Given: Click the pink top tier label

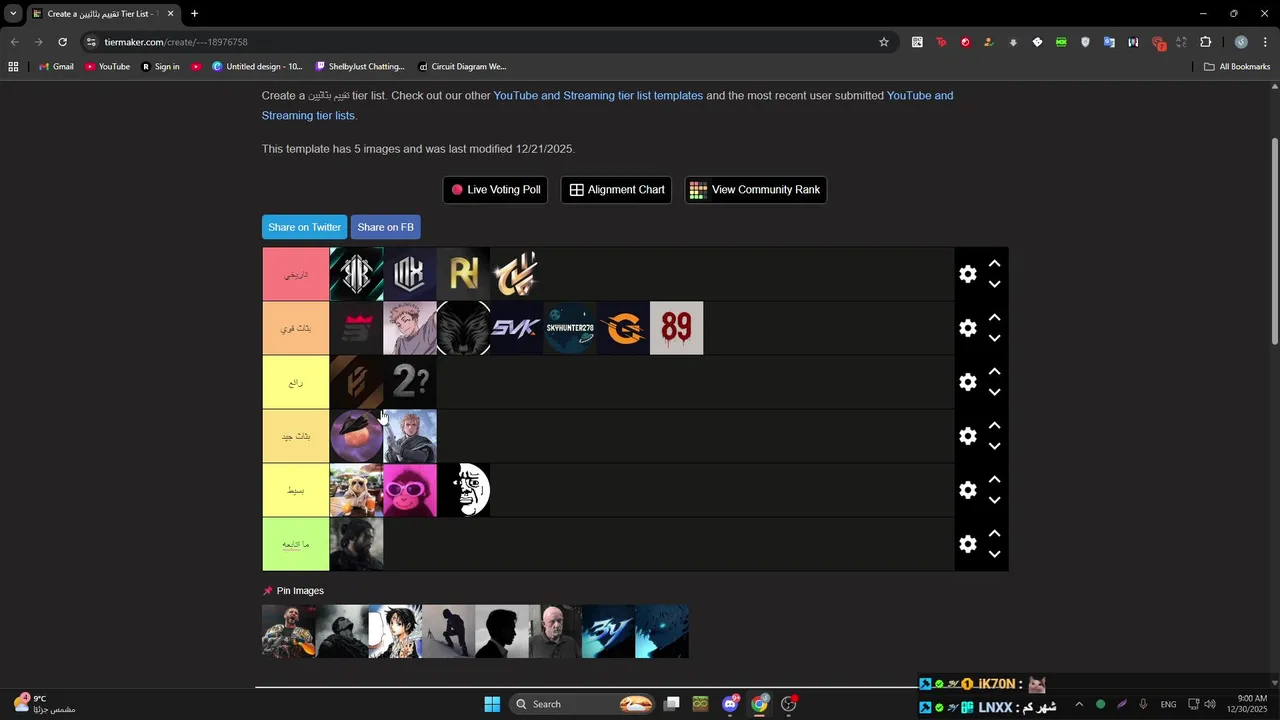Looking at the screenshot, I should [x=296, y=274].
